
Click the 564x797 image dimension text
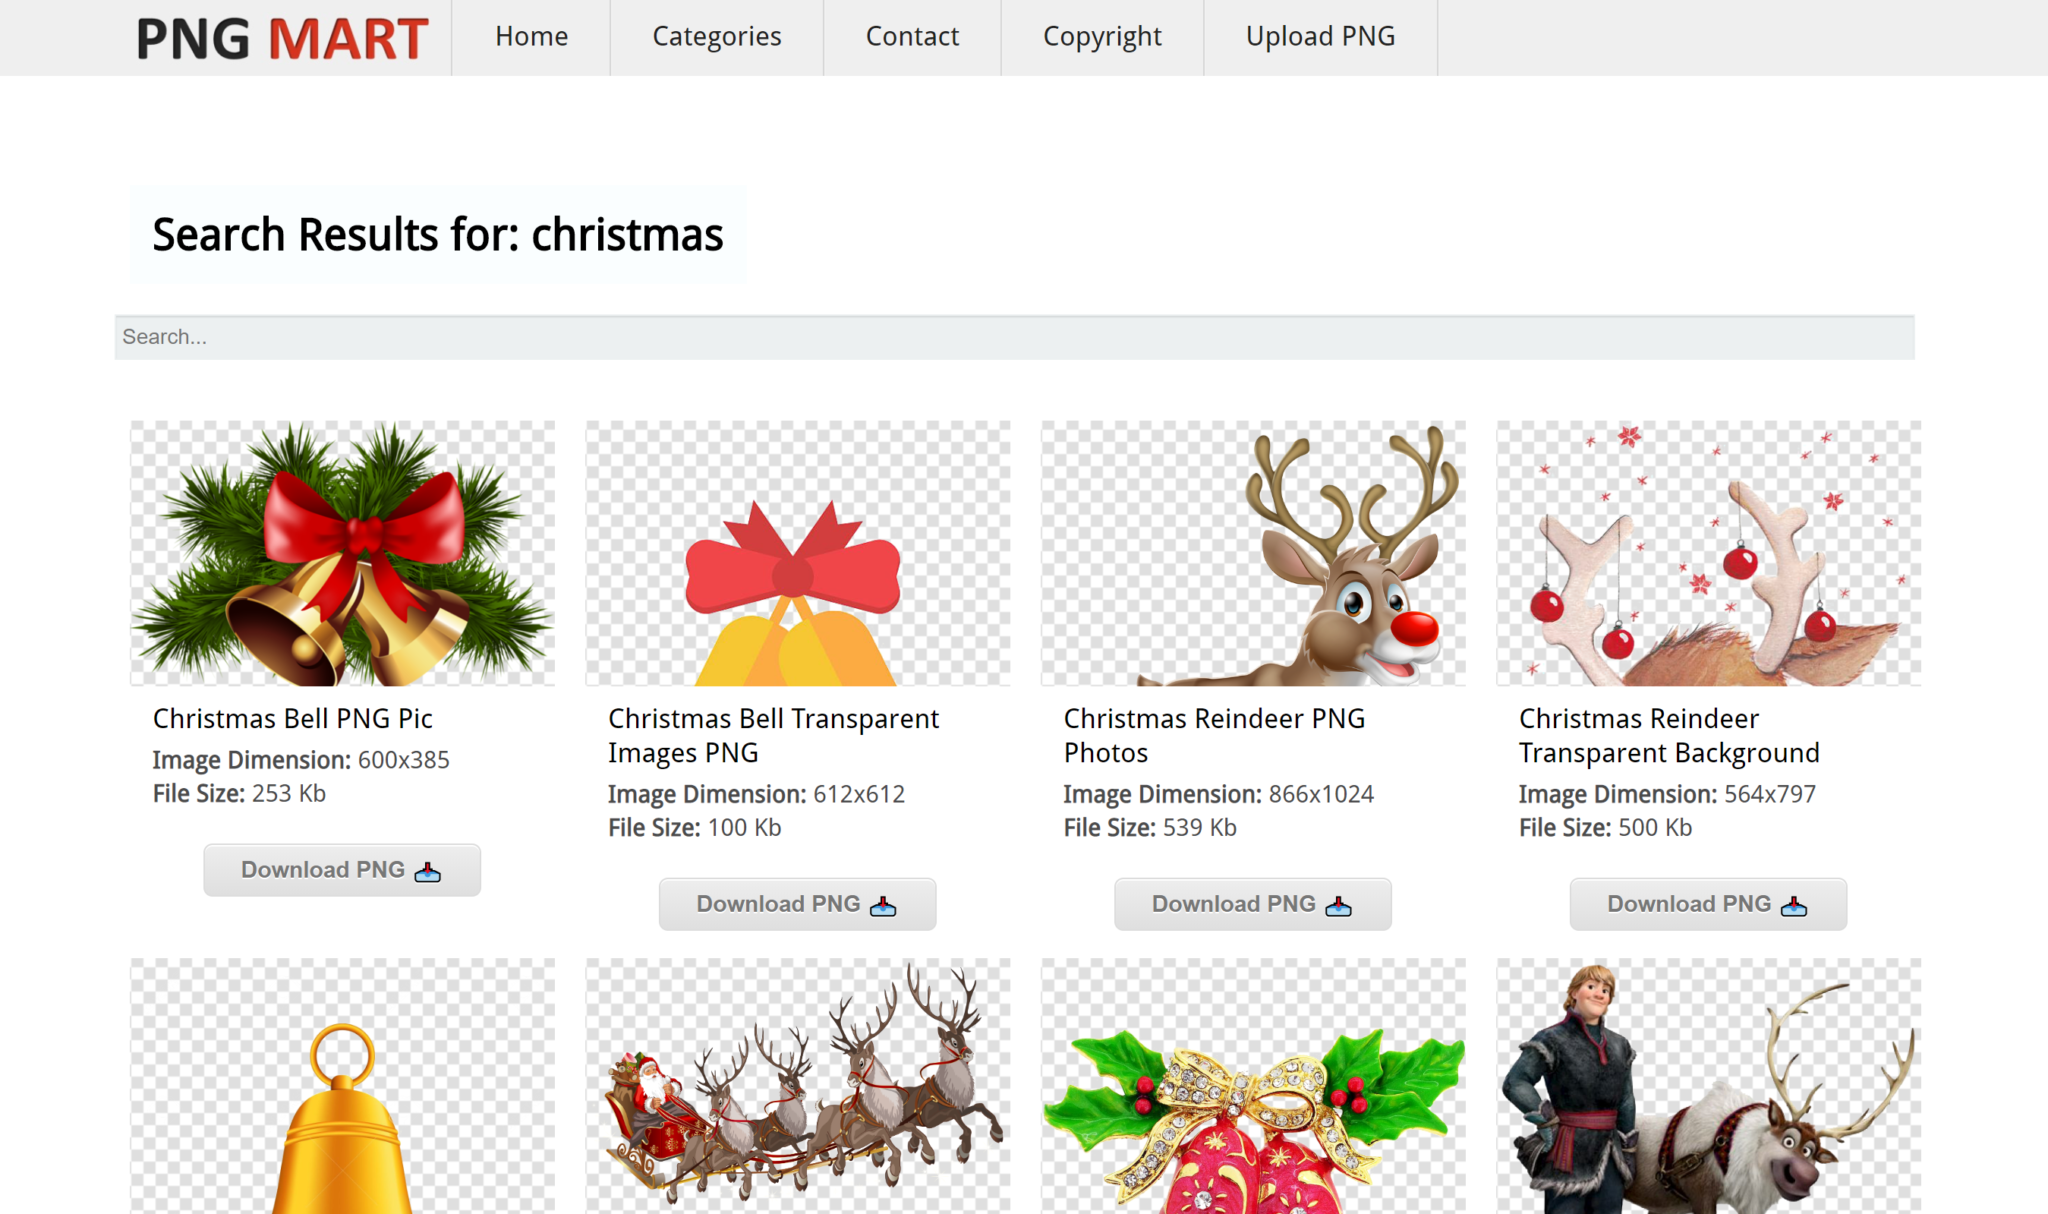click(1770, 794)
